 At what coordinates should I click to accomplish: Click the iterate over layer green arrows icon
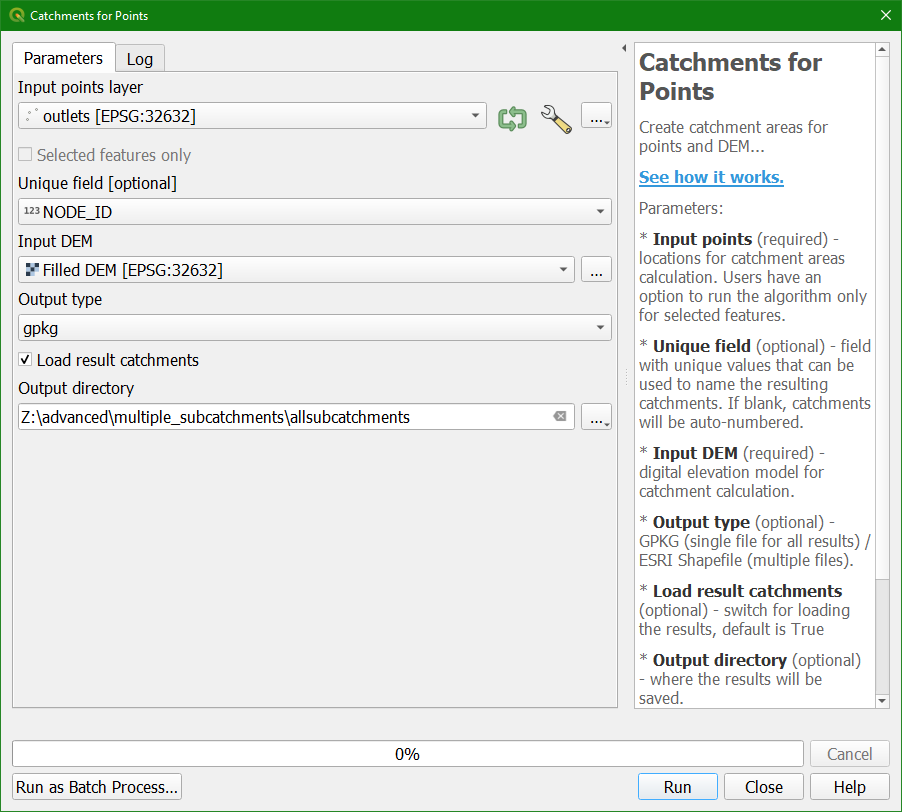tap(512, 117)
